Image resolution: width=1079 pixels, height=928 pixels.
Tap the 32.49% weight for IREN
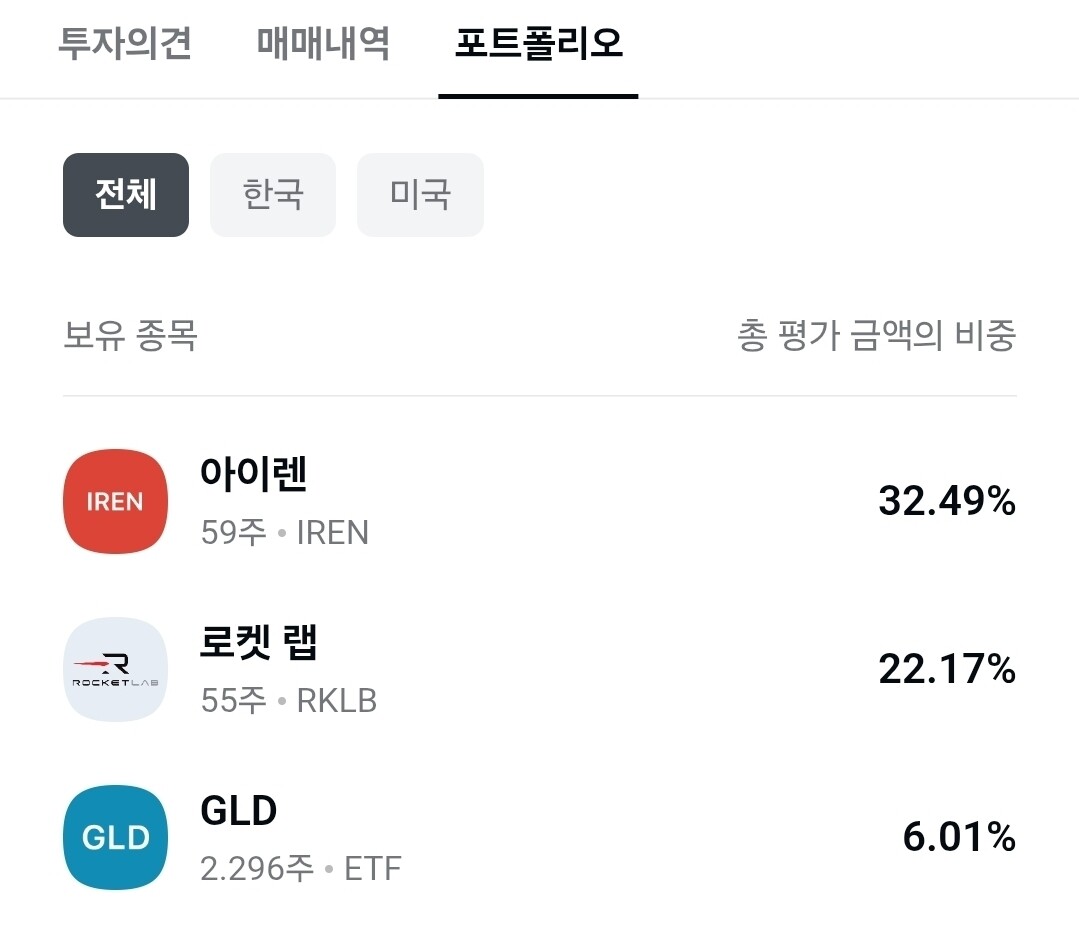947,501
